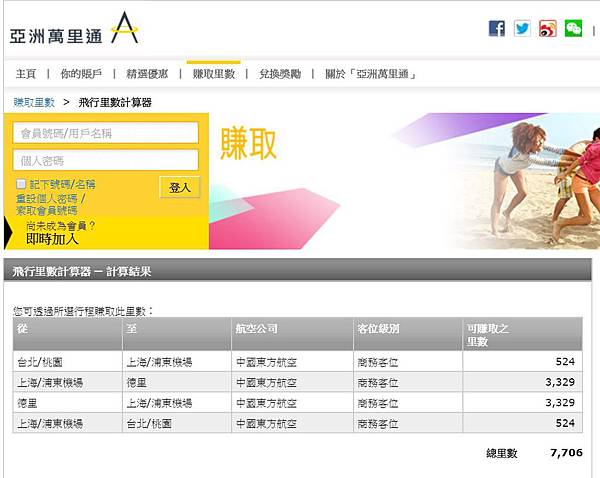
Task: Open the Twitter social icon
Action: tap(522, 28)
